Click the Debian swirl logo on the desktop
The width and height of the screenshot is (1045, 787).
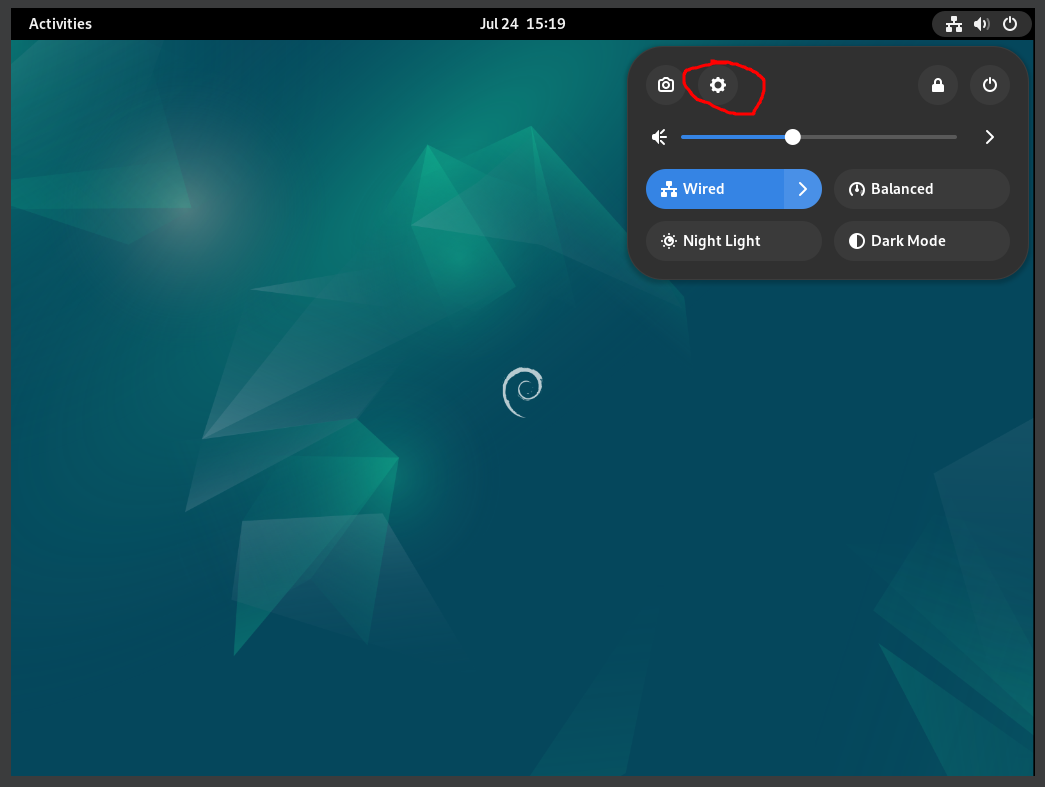click(x=522, y=392)
